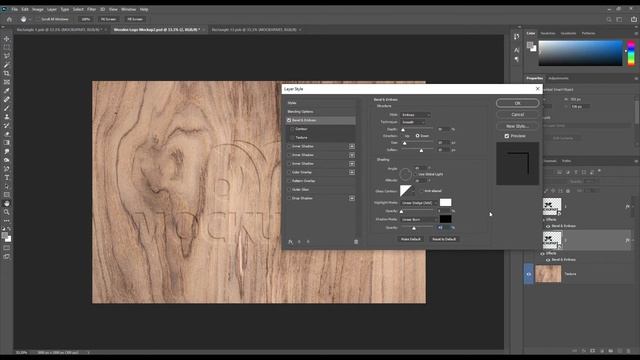640x360 pixels.
Task: Select the Move tool
Action: coord(7,39)
